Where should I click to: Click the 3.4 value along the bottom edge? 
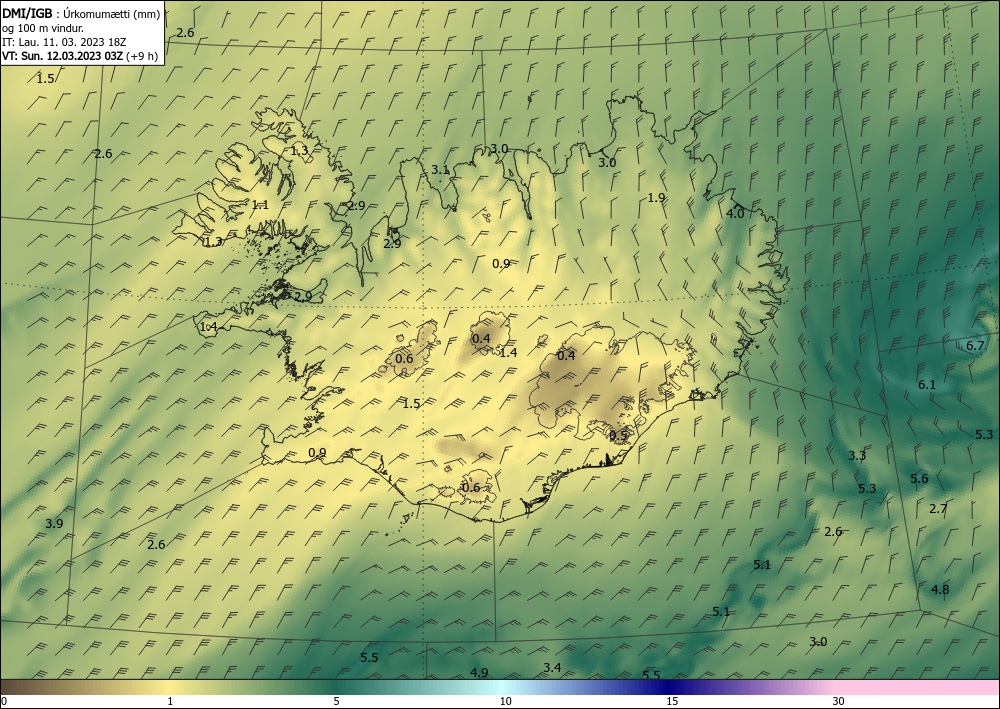tap(552, 668)
